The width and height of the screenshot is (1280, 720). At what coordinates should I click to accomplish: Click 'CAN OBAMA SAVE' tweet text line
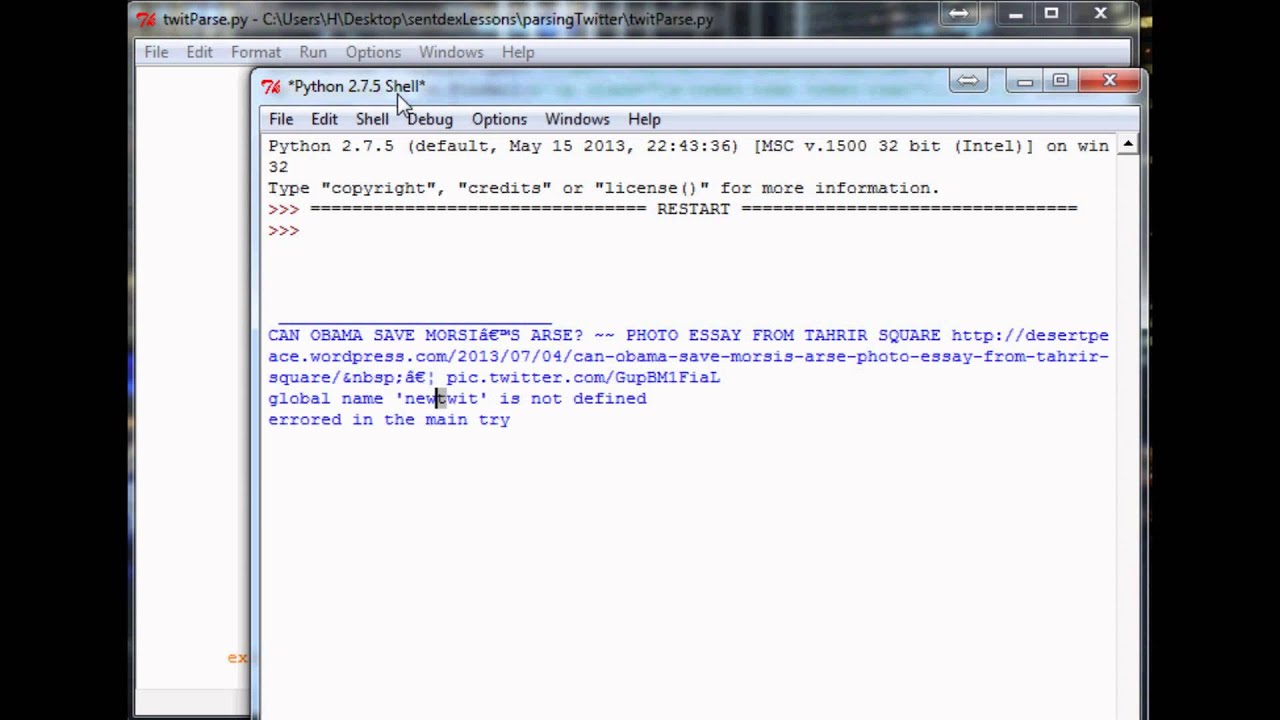pos(688,335)
